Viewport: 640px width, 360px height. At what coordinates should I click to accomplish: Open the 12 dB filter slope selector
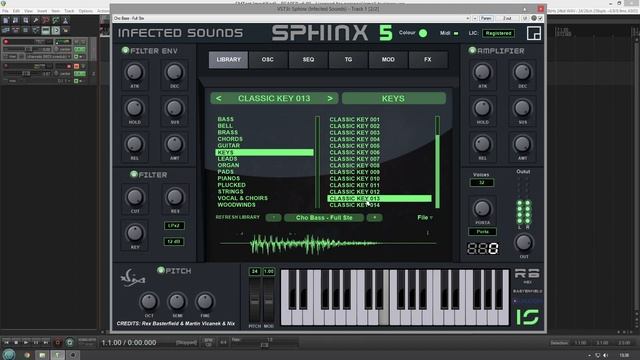(x=174, y=241)
